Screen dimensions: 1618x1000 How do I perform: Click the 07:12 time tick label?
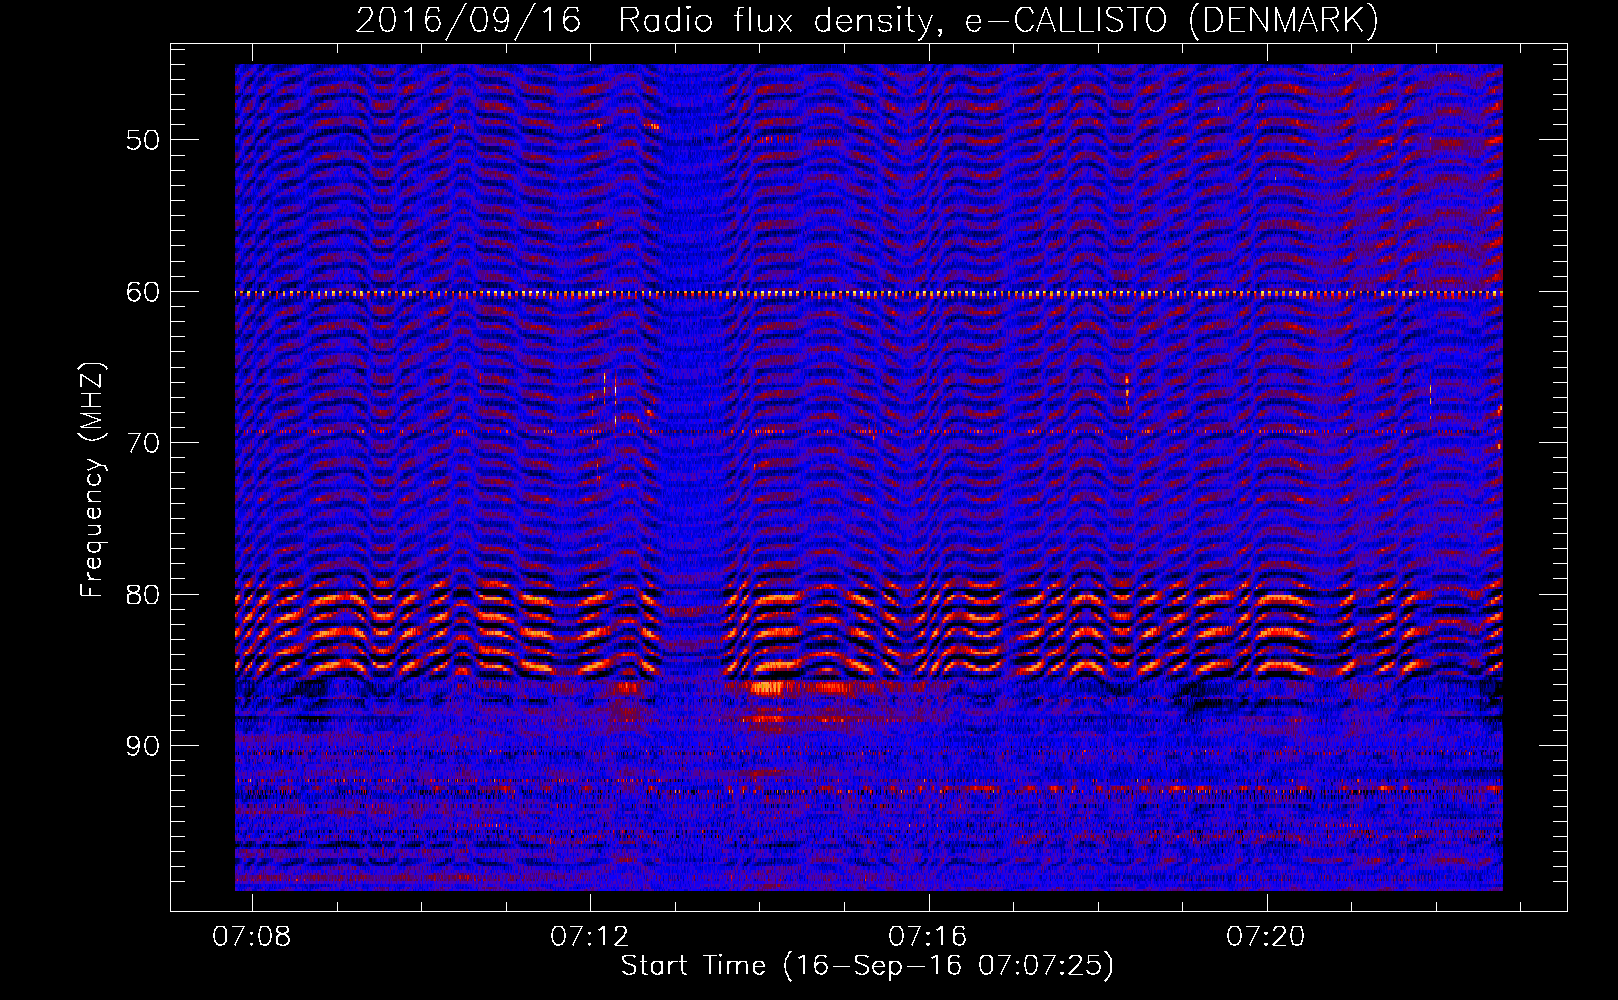[590, 937]
